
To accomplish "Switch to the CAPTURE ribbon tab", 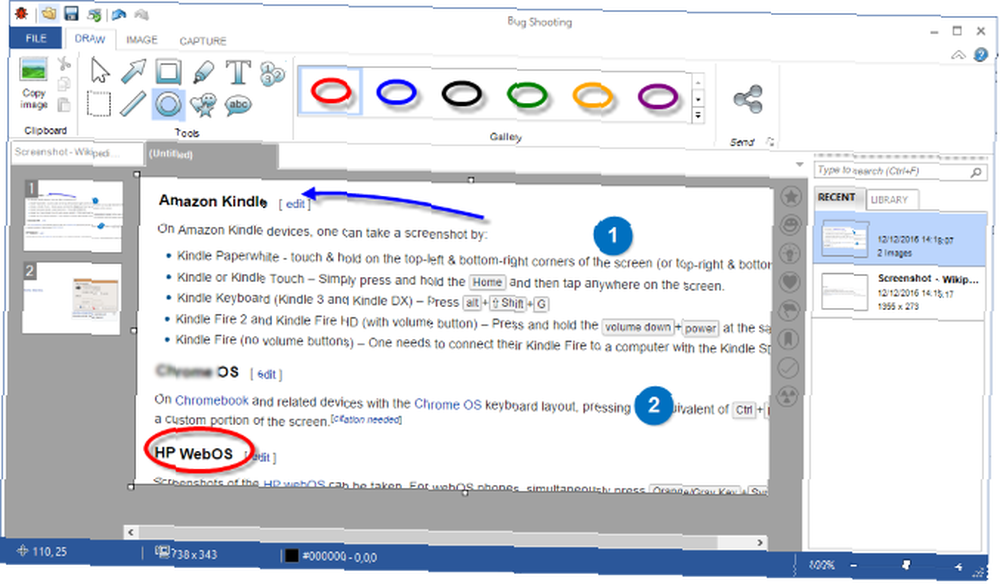I will 203,41.
